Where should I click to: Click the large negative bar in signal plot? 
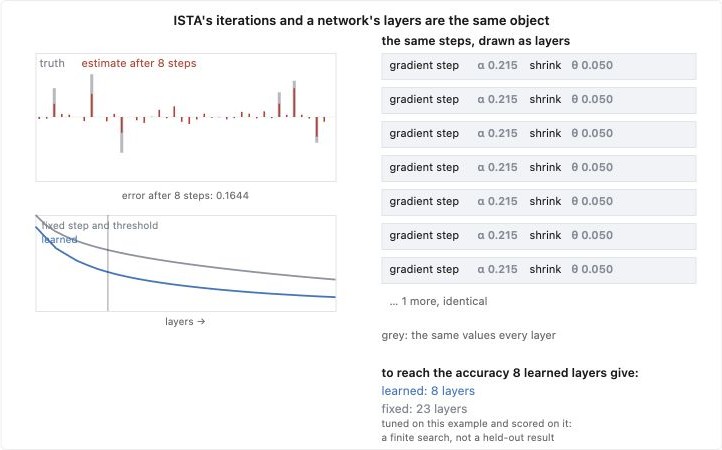coord(122,135)
